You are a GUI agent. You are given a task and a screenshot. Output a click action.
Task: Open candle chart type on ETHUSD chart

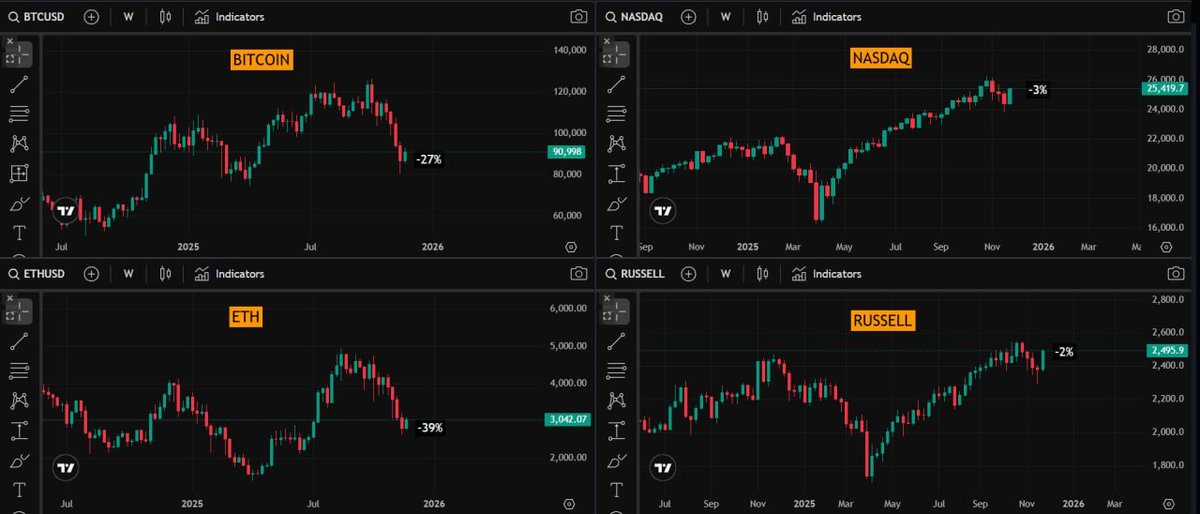(x=166, y=273)
